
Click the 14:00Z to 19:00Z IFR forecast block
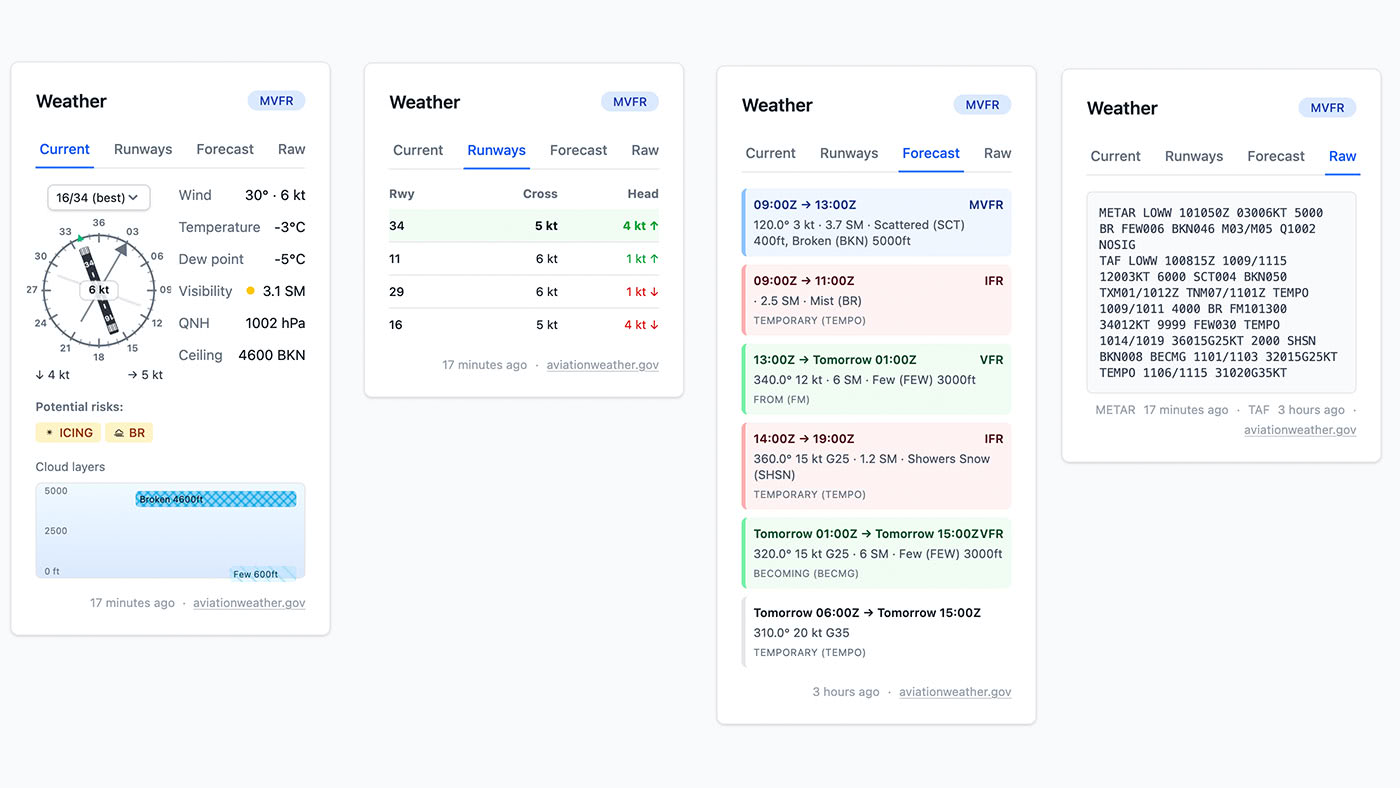tap(876, 466)
